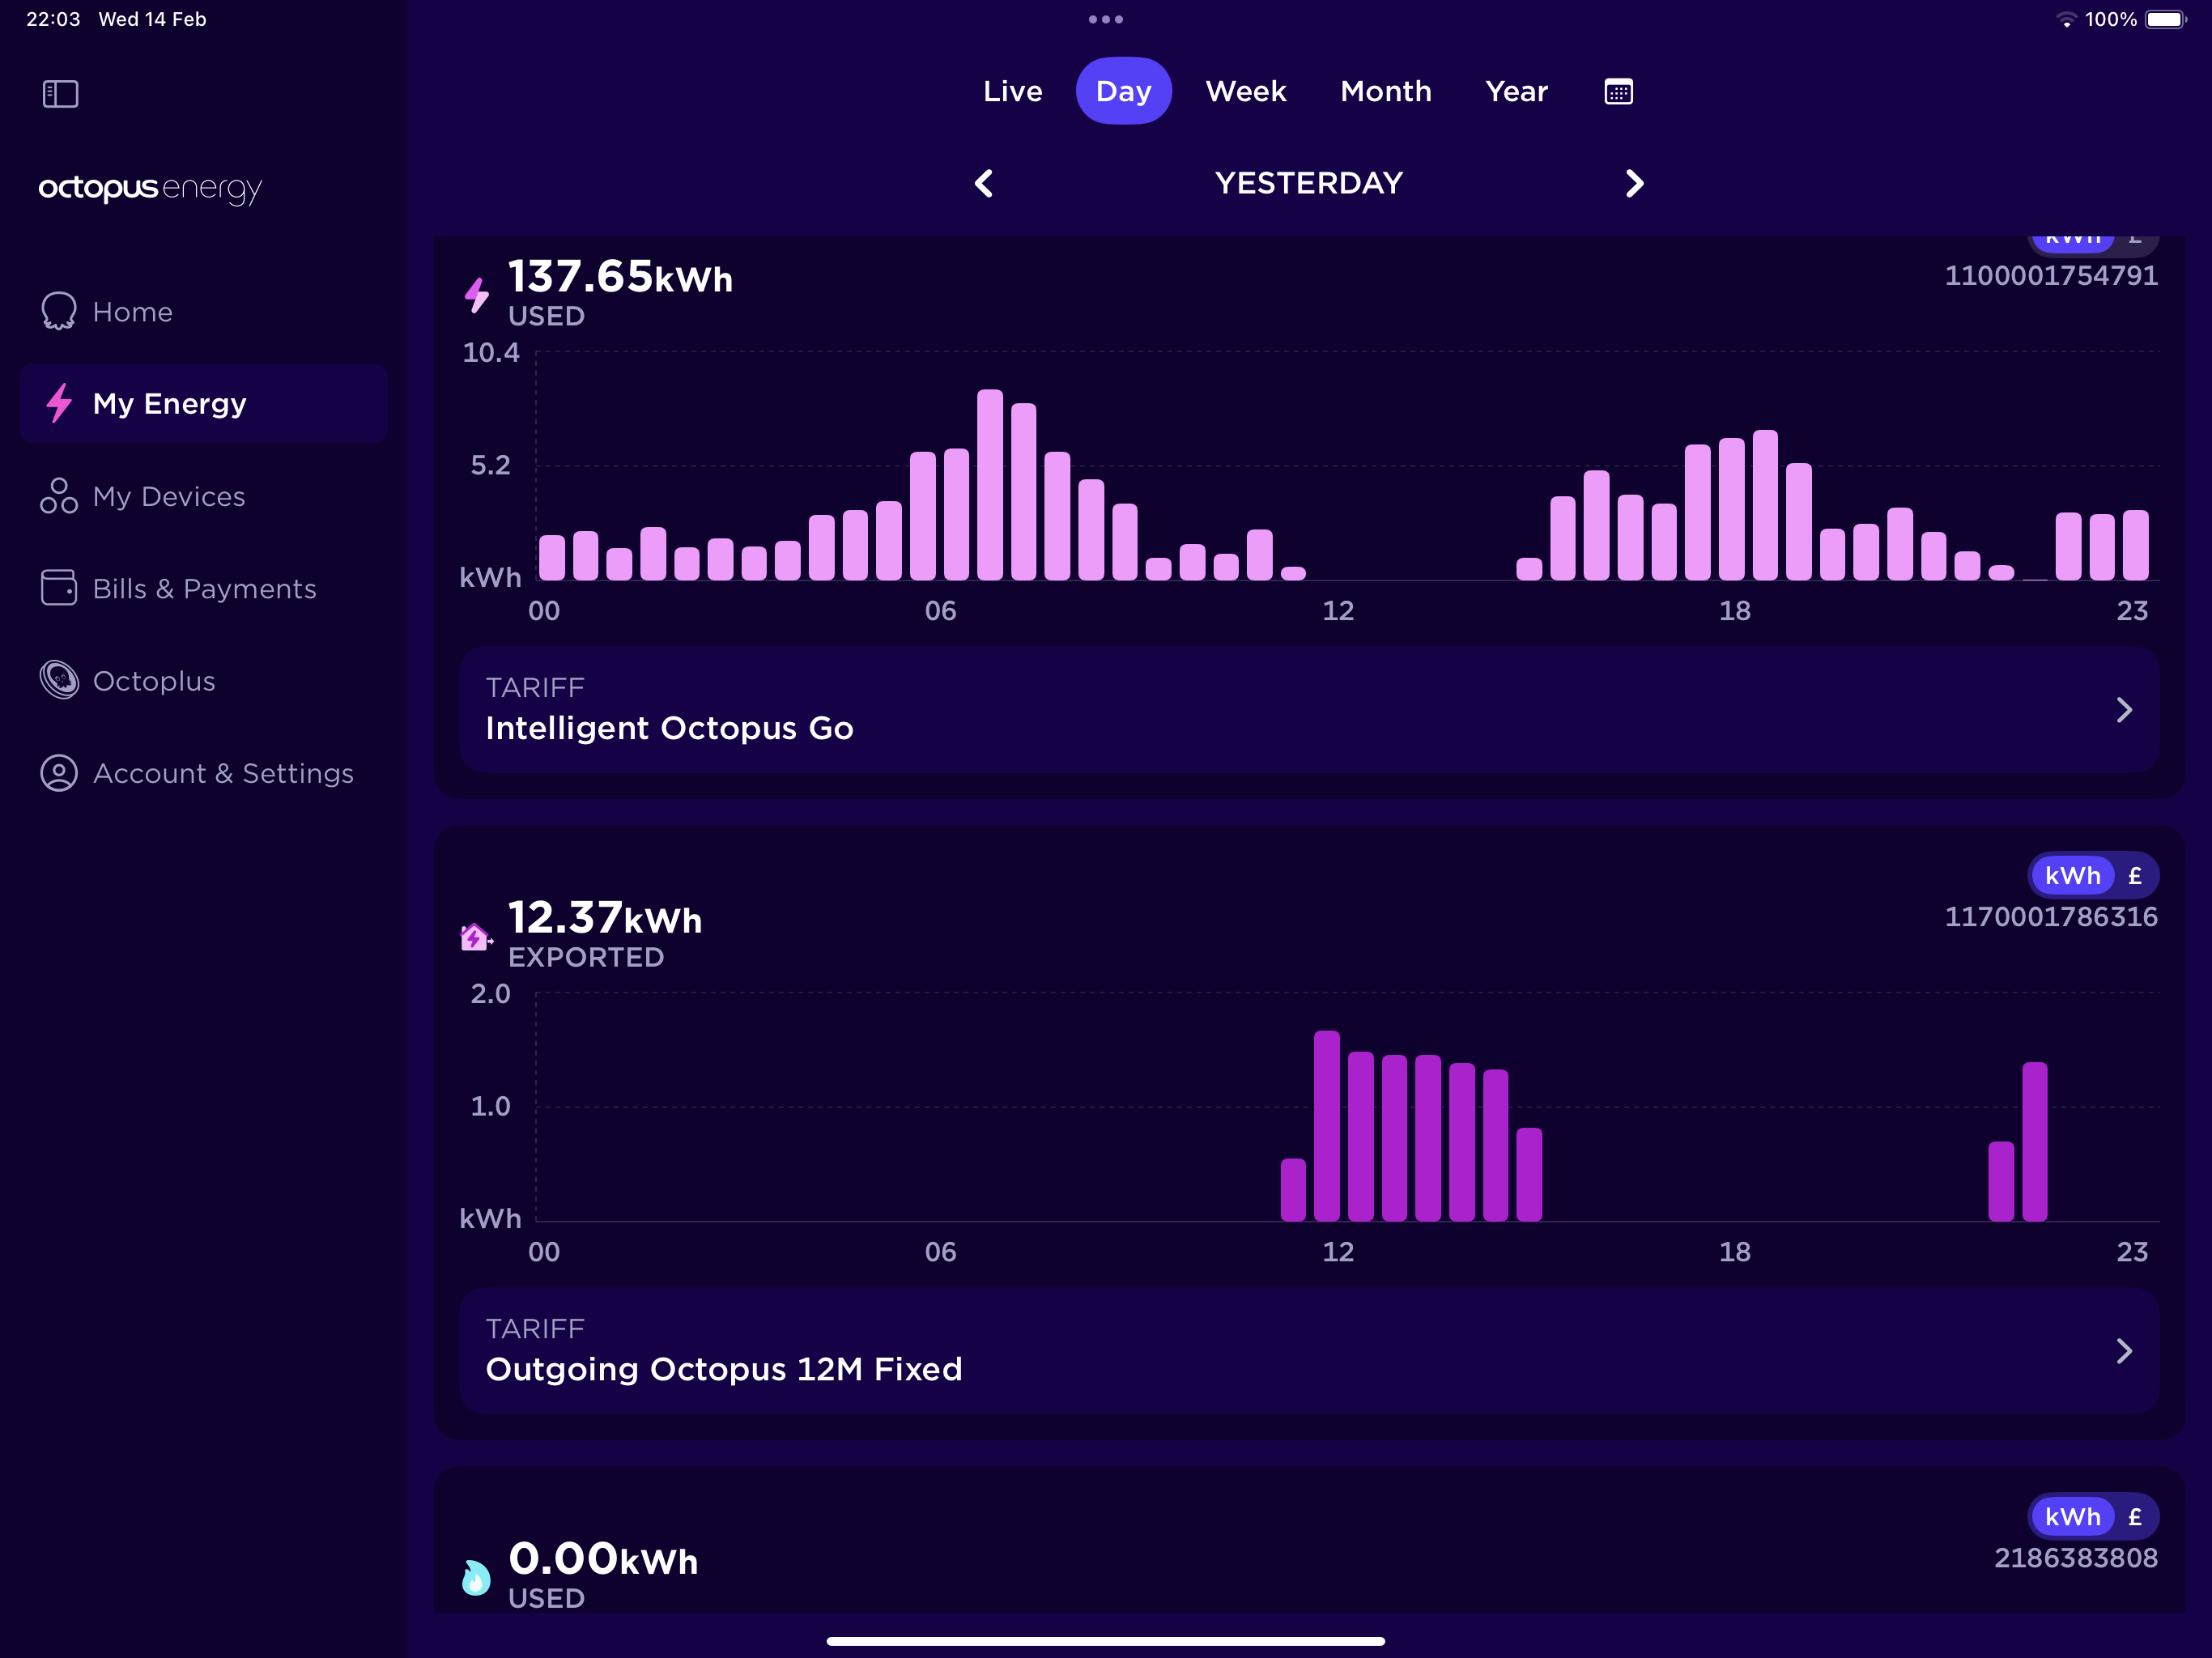Open the calendar date picker icon
2212x1658 pixels.
[x=1618, y=92]
